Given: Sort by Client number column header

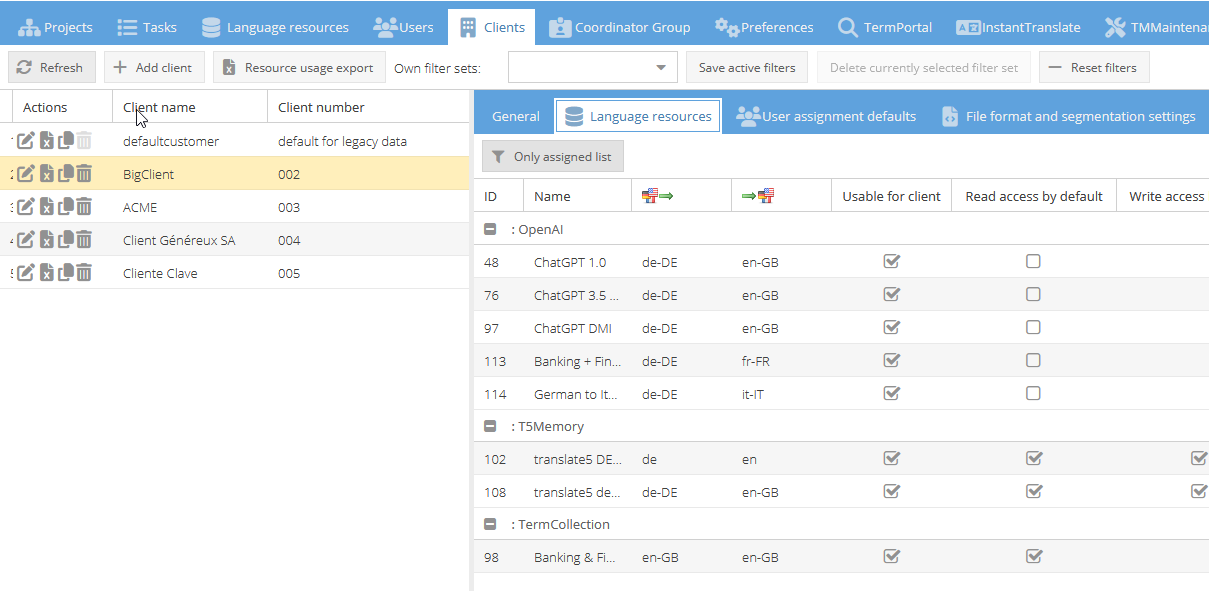Looking at the screenshot, I should [368, 107].
